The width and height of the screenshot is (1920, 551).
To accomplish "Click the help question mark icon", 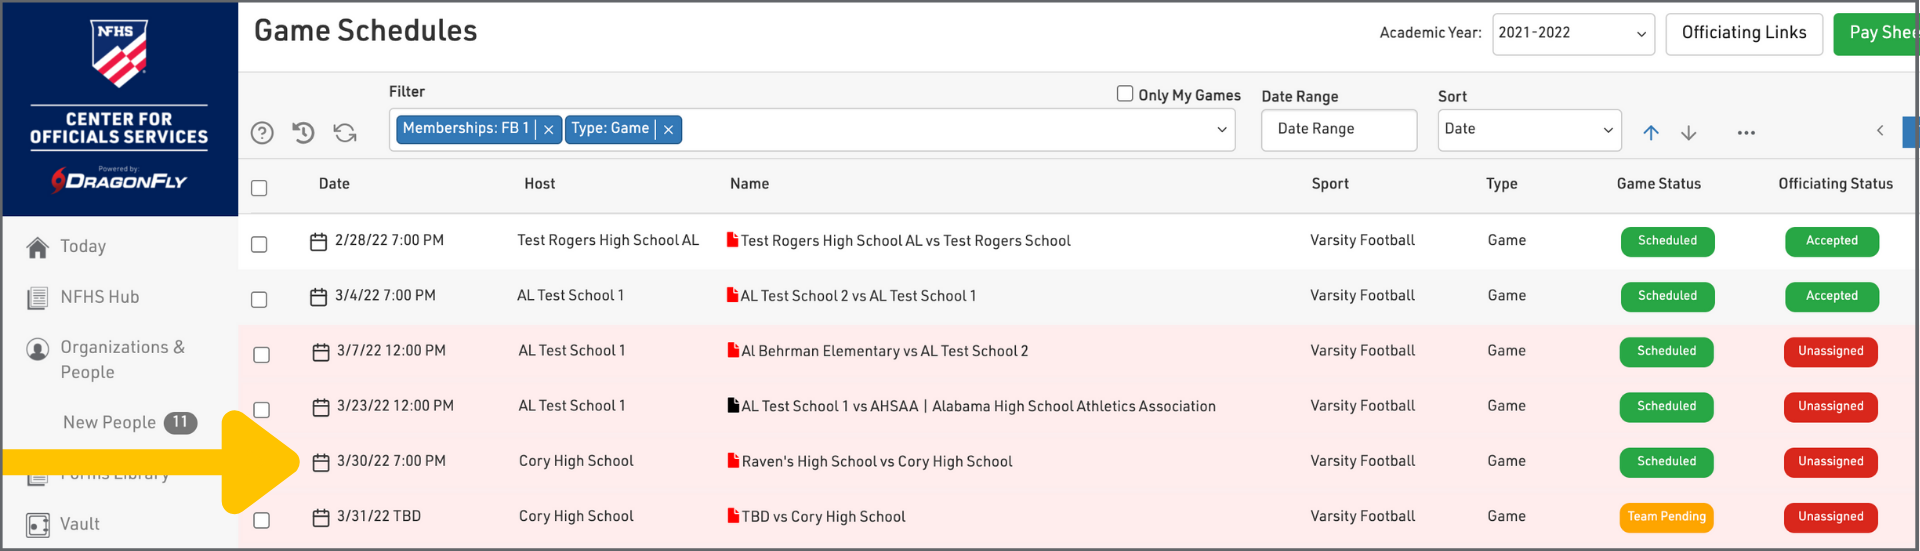I will point(262,133).
